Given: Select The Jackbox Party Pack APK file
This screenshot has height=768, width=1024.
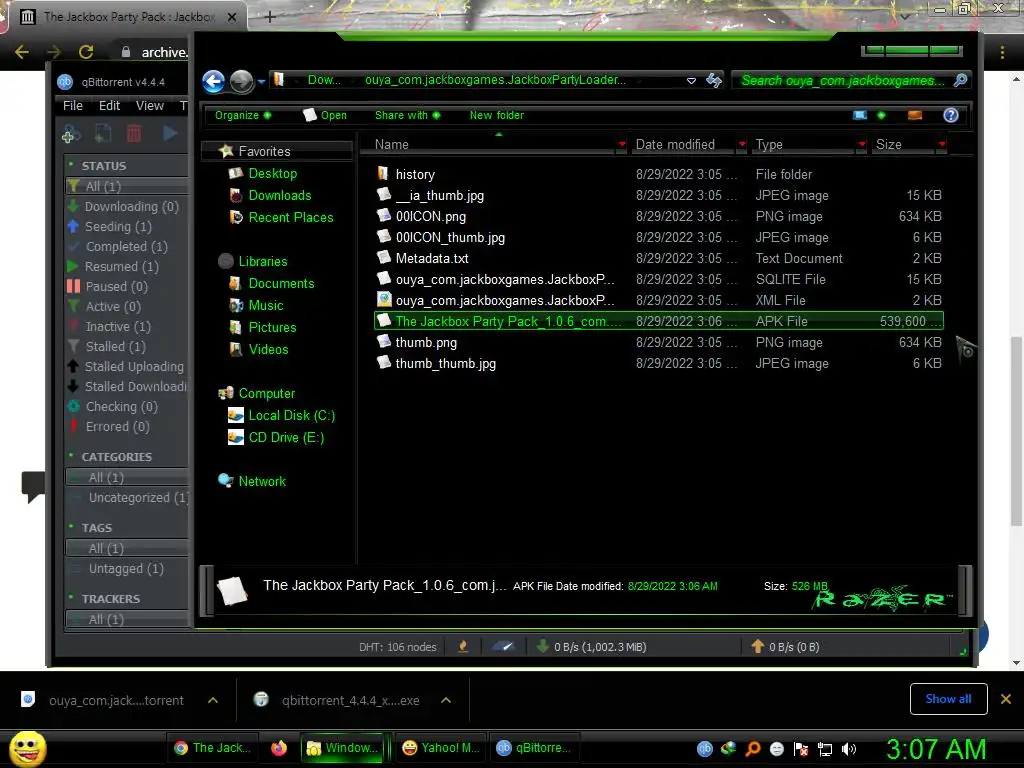Looking at the screenshot, I should (659, 321).
